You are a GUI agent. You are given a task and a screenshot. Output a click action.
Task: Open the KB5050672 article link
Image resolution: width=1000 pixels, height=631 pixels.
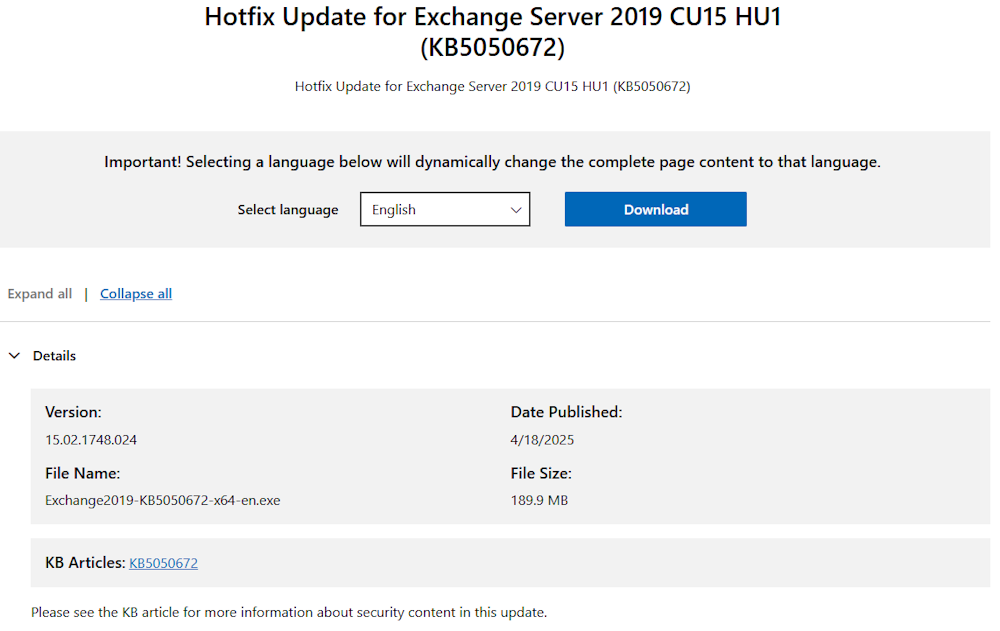163,563
